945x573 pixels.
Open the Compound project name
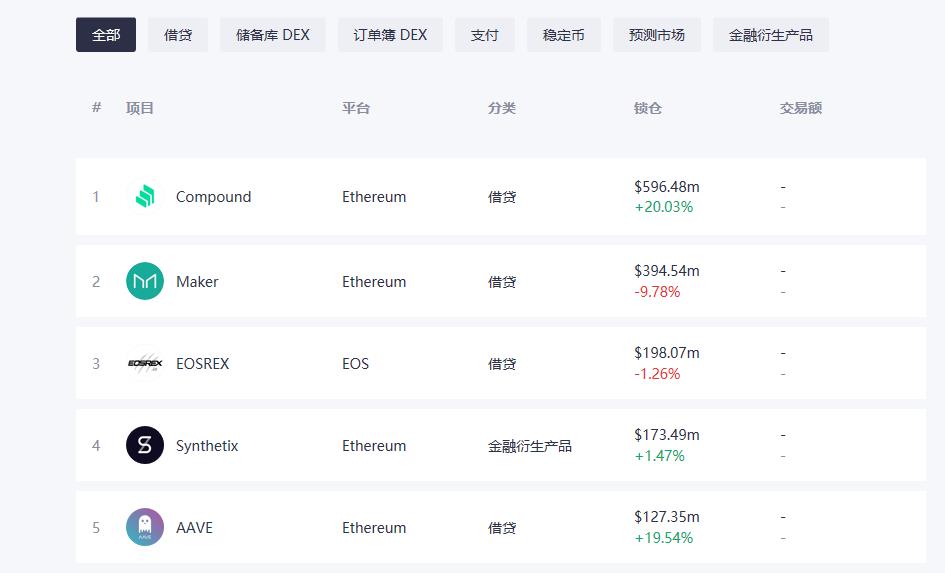(x=213, y=197)
